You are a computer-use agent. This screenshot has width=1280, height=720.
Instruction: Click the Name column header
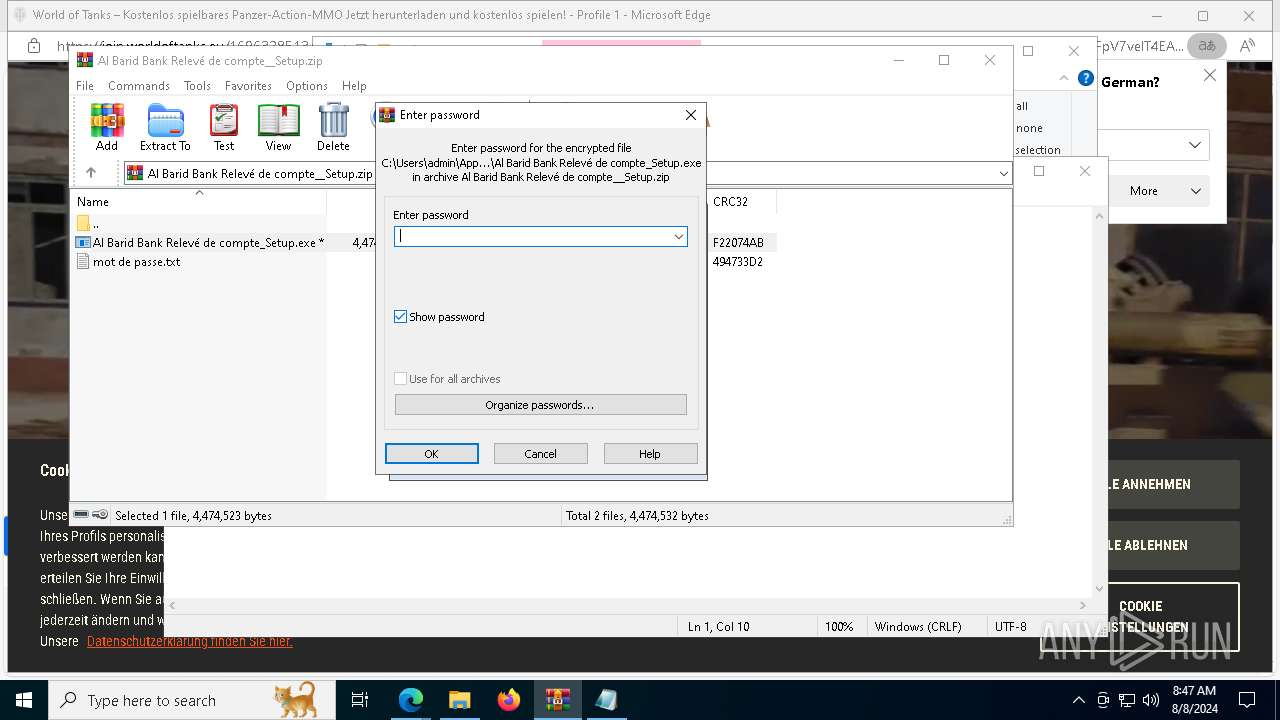pos(92,202)
